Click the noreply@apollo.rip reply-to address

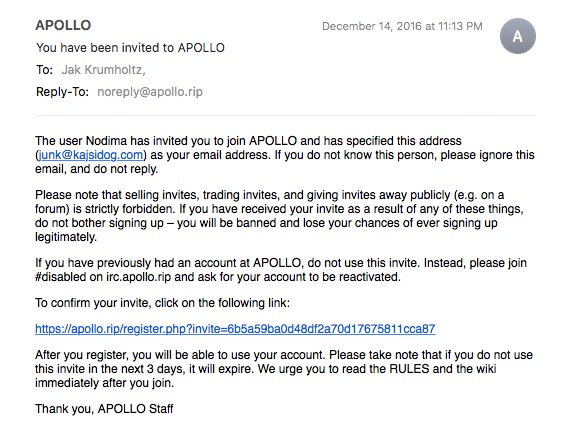click(x=150, y=92)
